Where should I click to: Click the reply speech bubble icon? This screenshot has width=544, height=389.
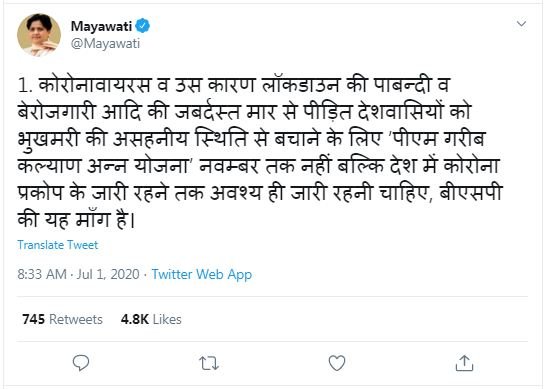(x=81, y=363)
